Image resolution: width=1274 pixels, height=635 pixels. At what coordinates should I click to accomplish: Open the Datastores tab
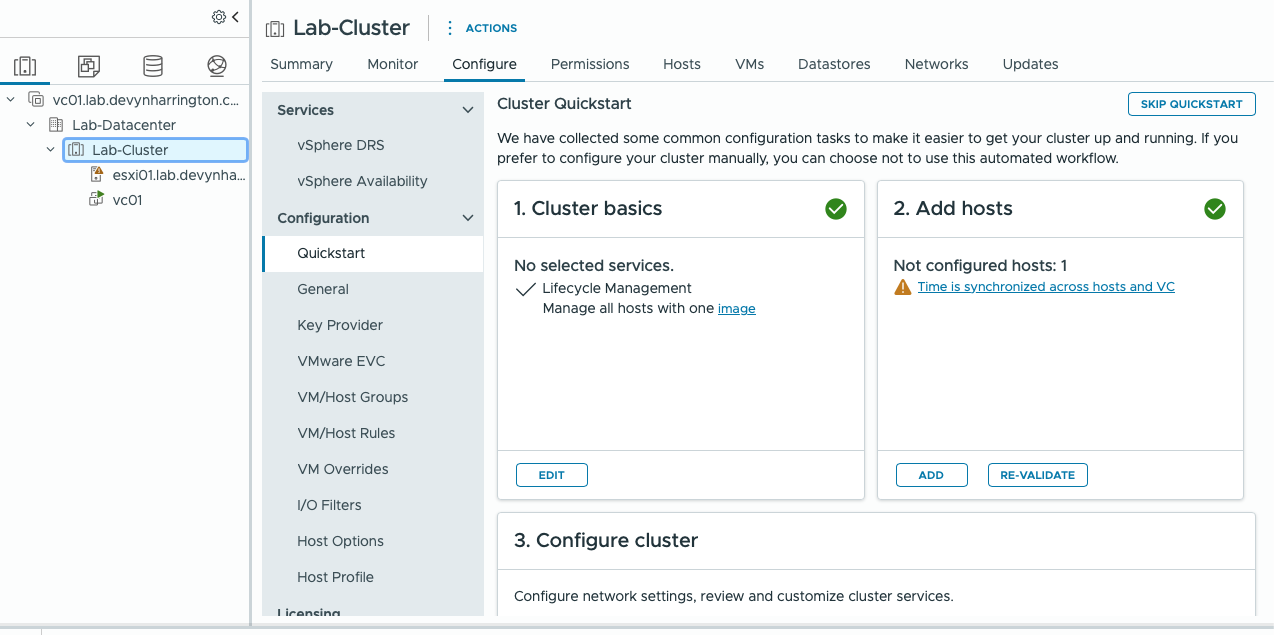point(834,64)
